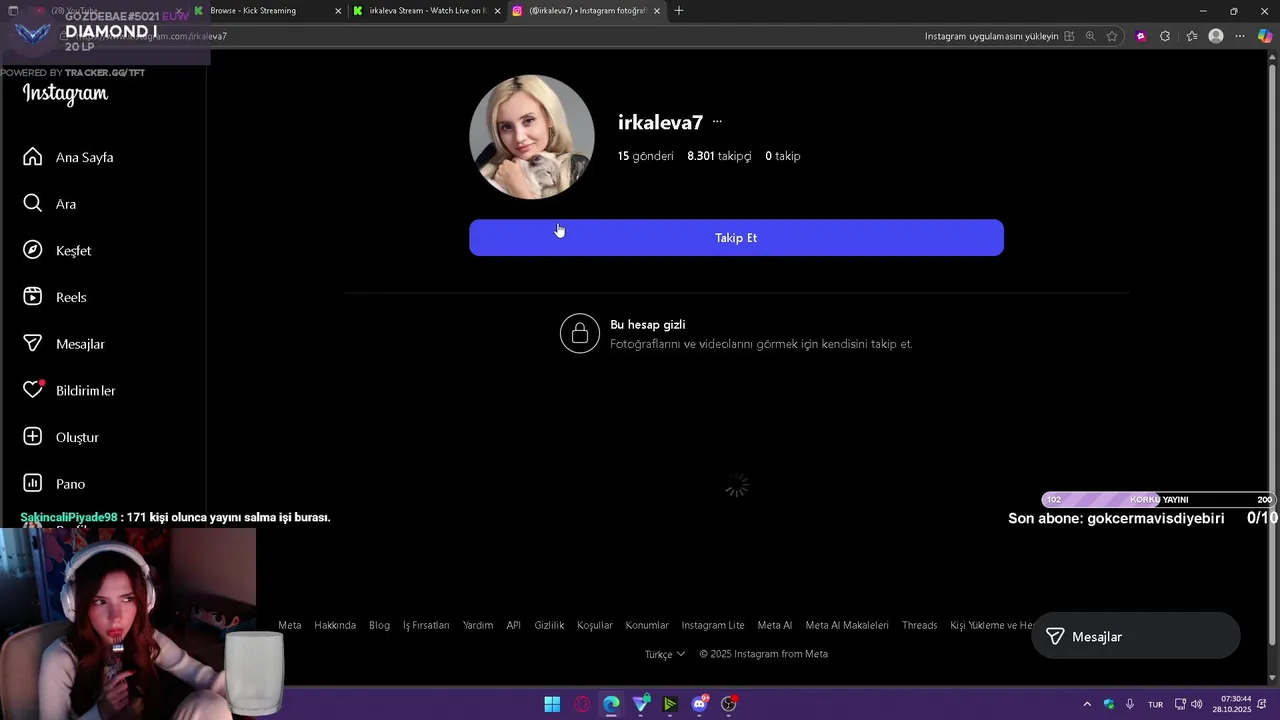The width and height of the screenshot is (1280, 720).
Task: Click the Instagram logo
Action: pos(65,94)
